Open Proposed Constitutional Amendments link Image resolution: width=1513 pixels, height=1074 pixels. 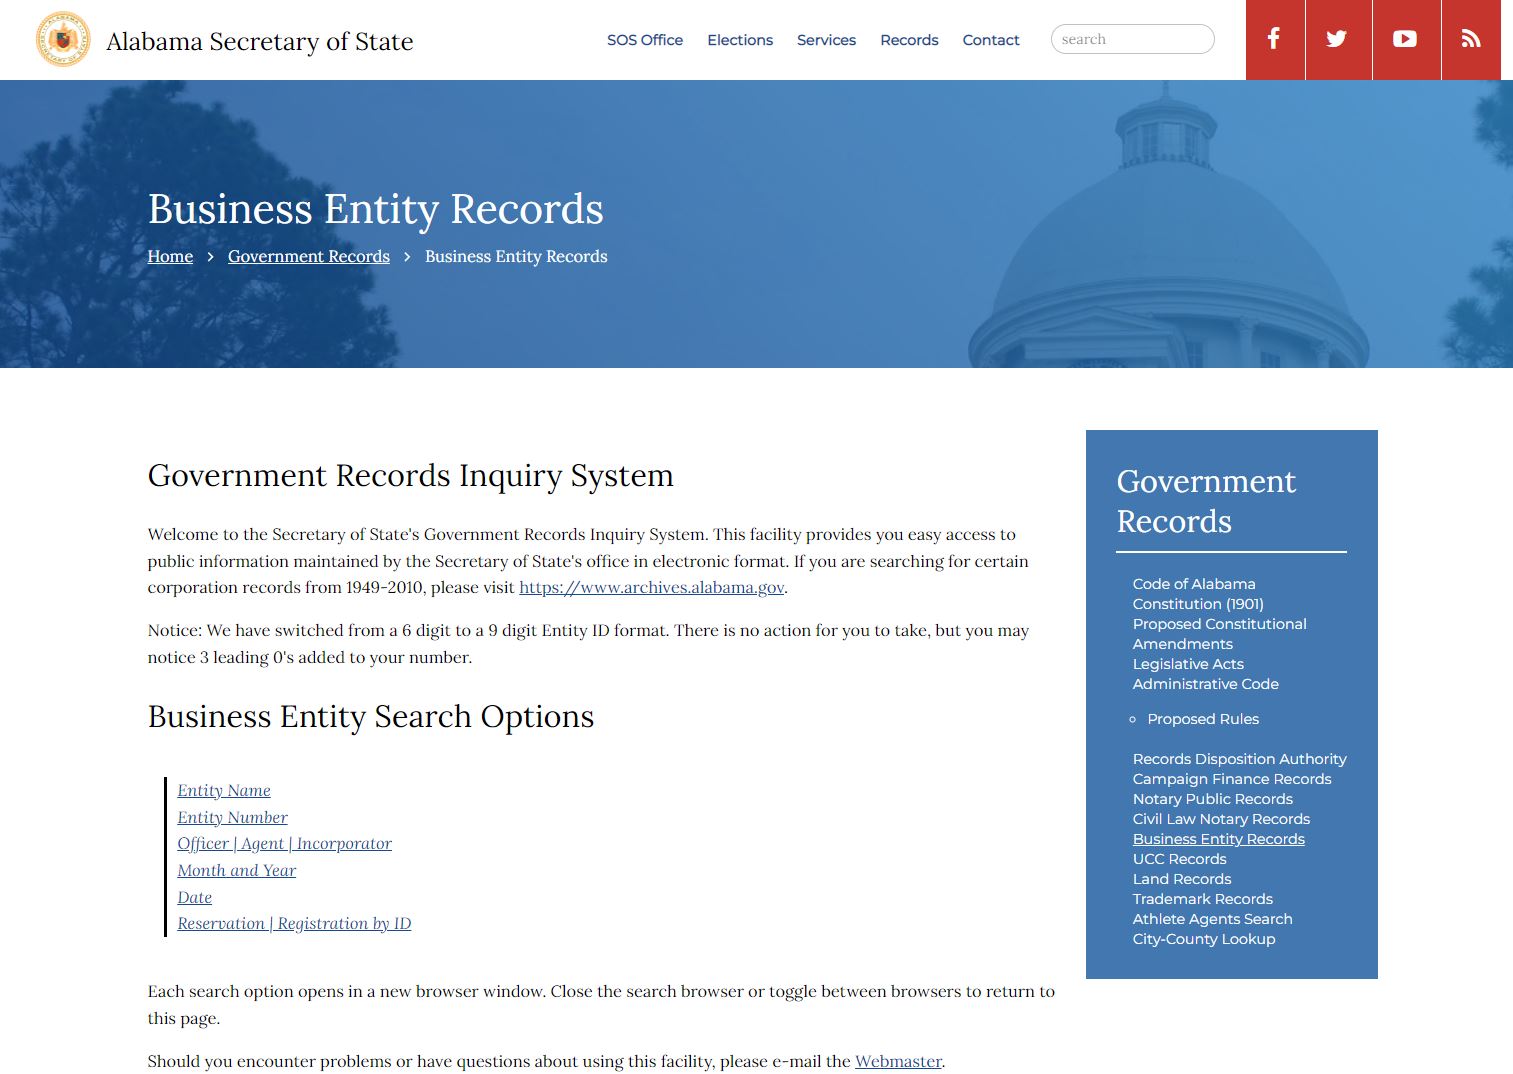click(x=1219, y=634)
